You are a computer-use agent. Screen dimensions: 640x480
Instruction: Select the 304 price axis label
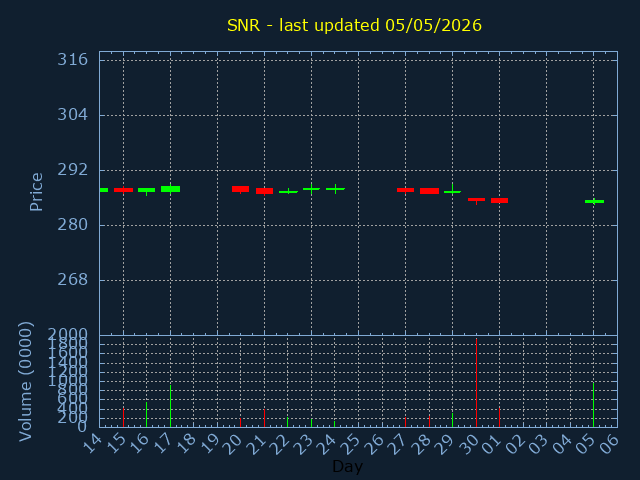72,115
